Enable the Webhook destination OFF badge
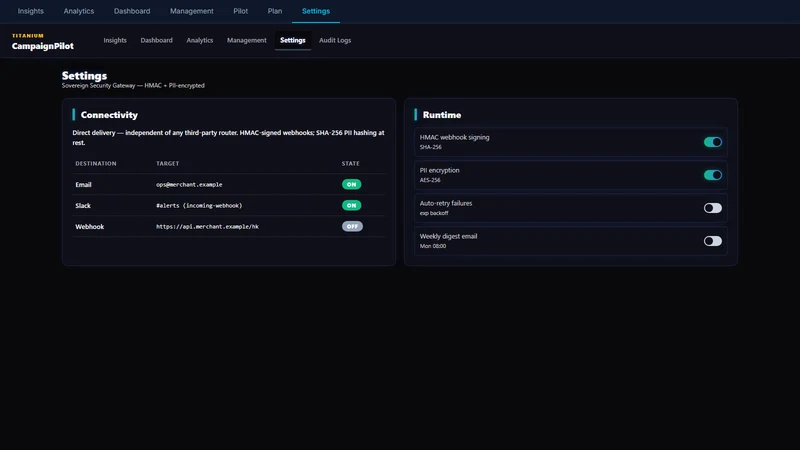Viewport: 800px width, 450px height. pyautogui.click(x=352, y=226)
